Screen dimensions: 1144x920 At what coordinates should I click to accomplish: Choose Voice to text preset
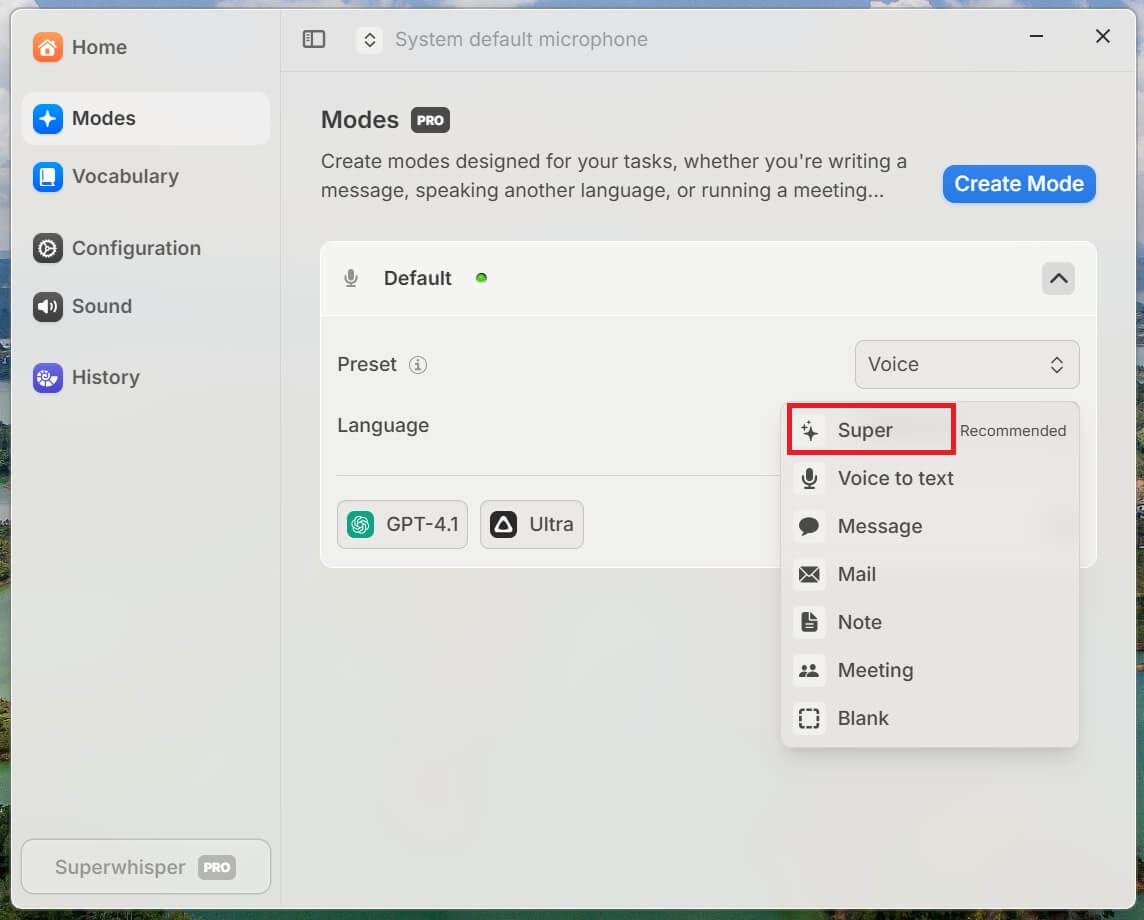click(x=895, y=478)
